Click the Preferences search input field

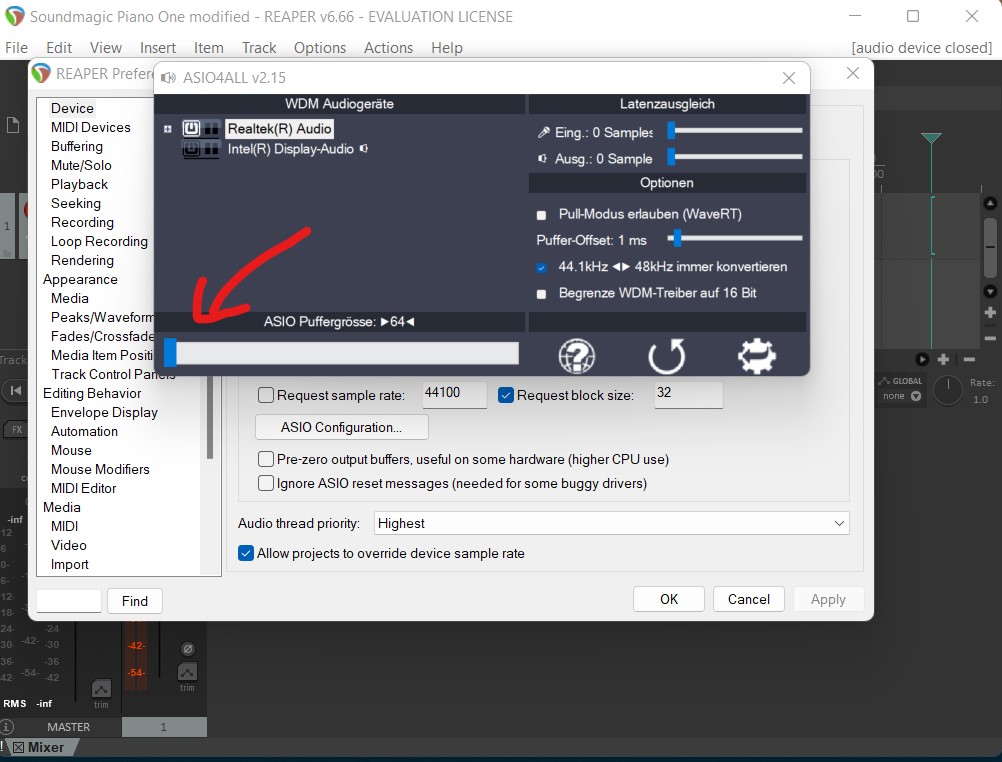click(x=68, y=601)
